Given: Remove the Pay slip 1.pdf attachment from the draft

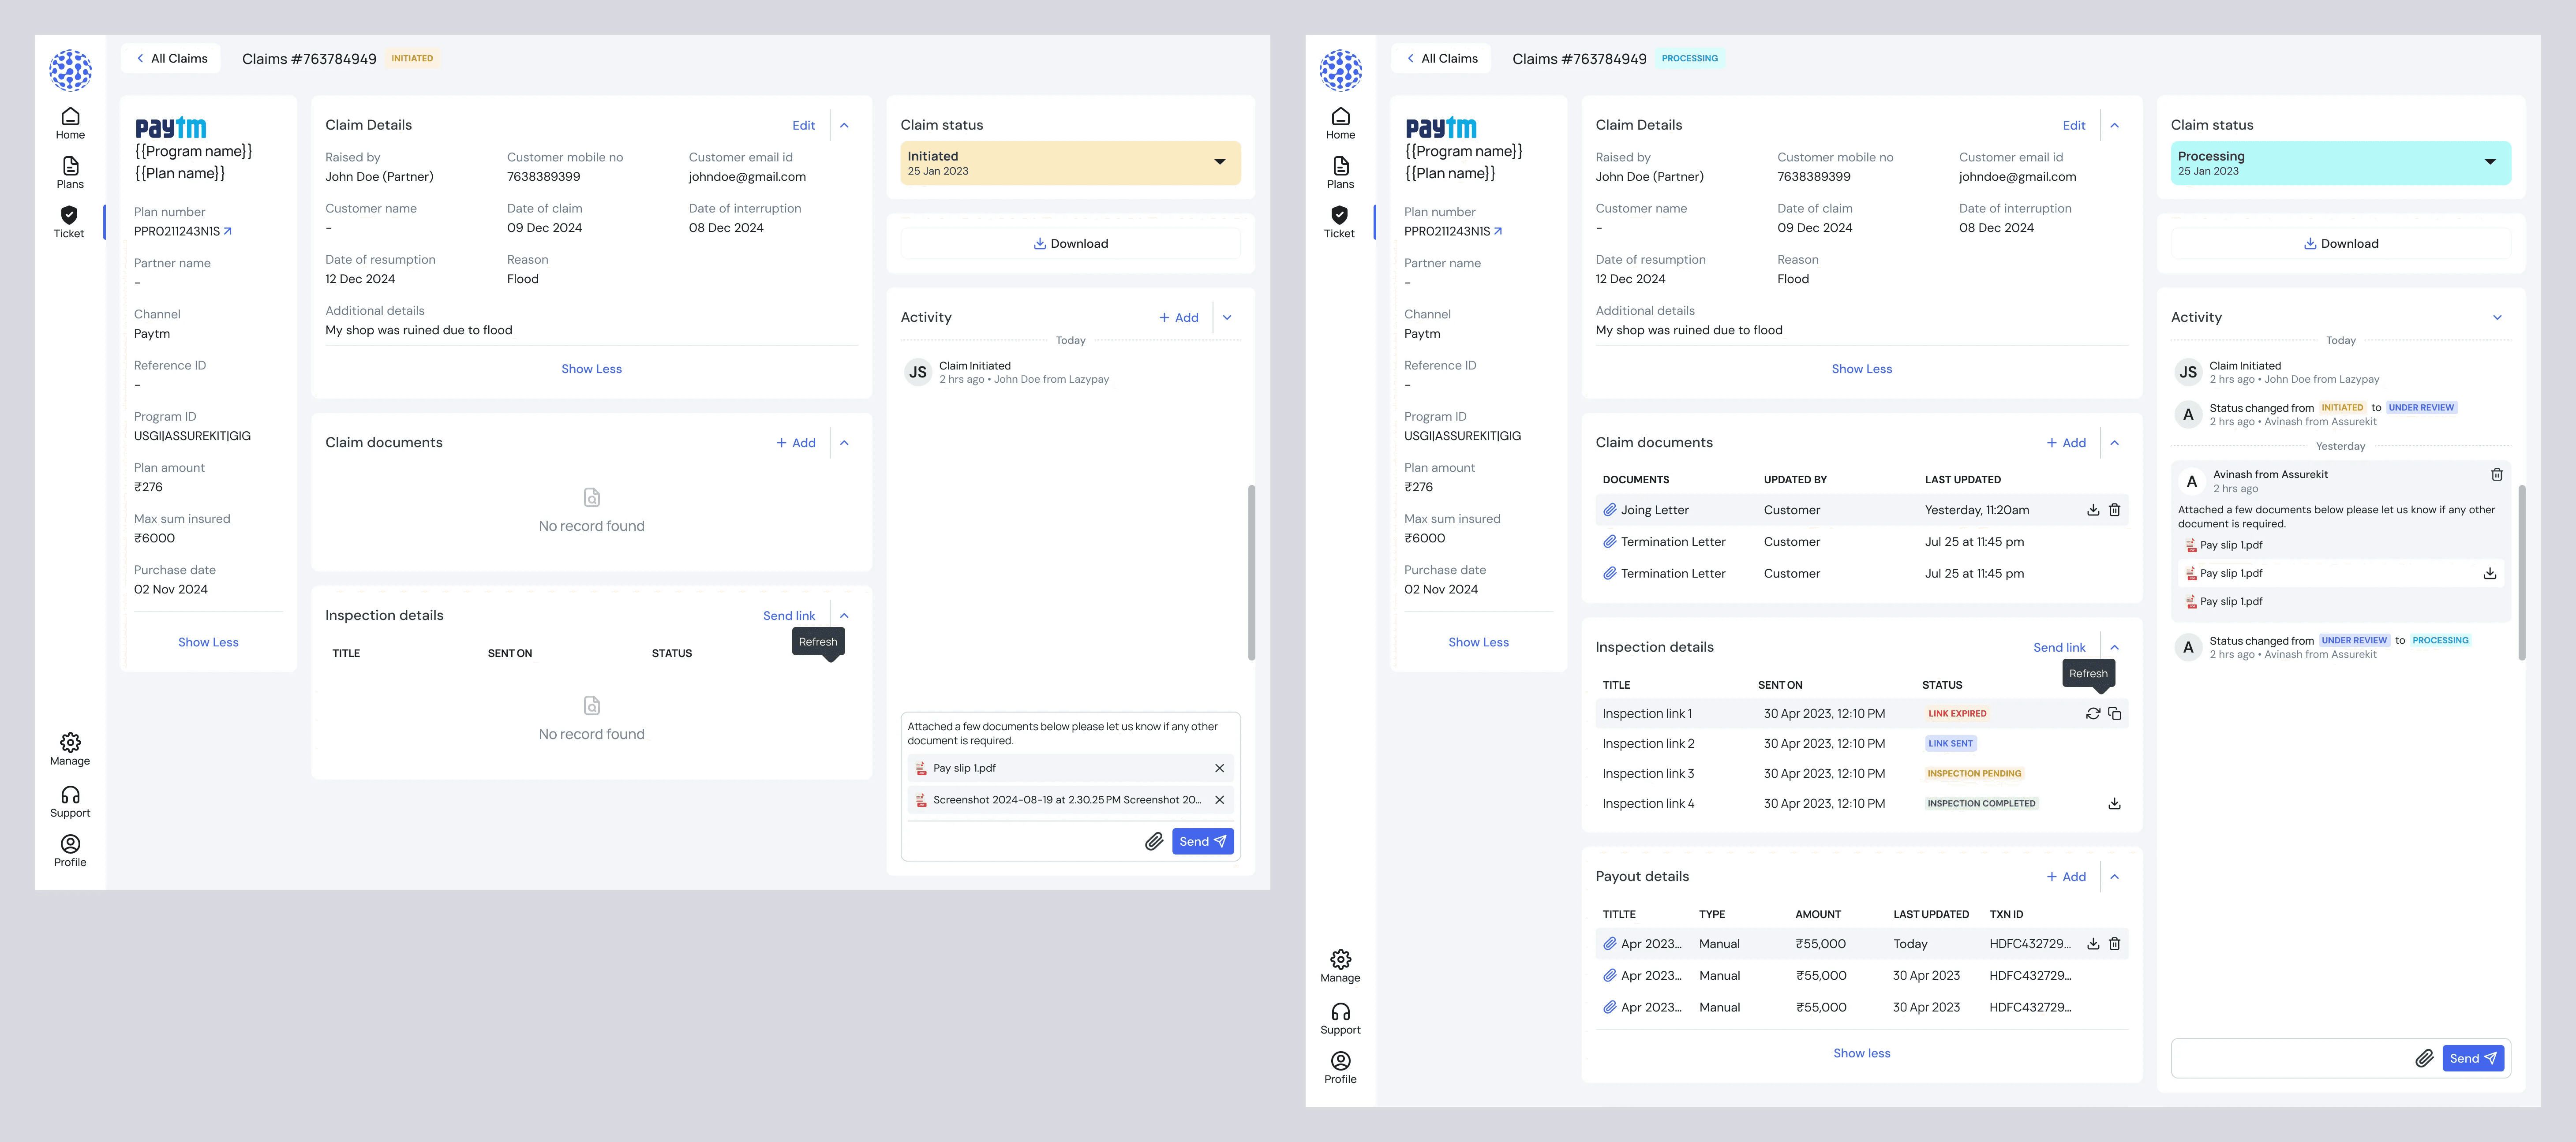Looking at the screenshot, I should click(x=1219, y=768).
